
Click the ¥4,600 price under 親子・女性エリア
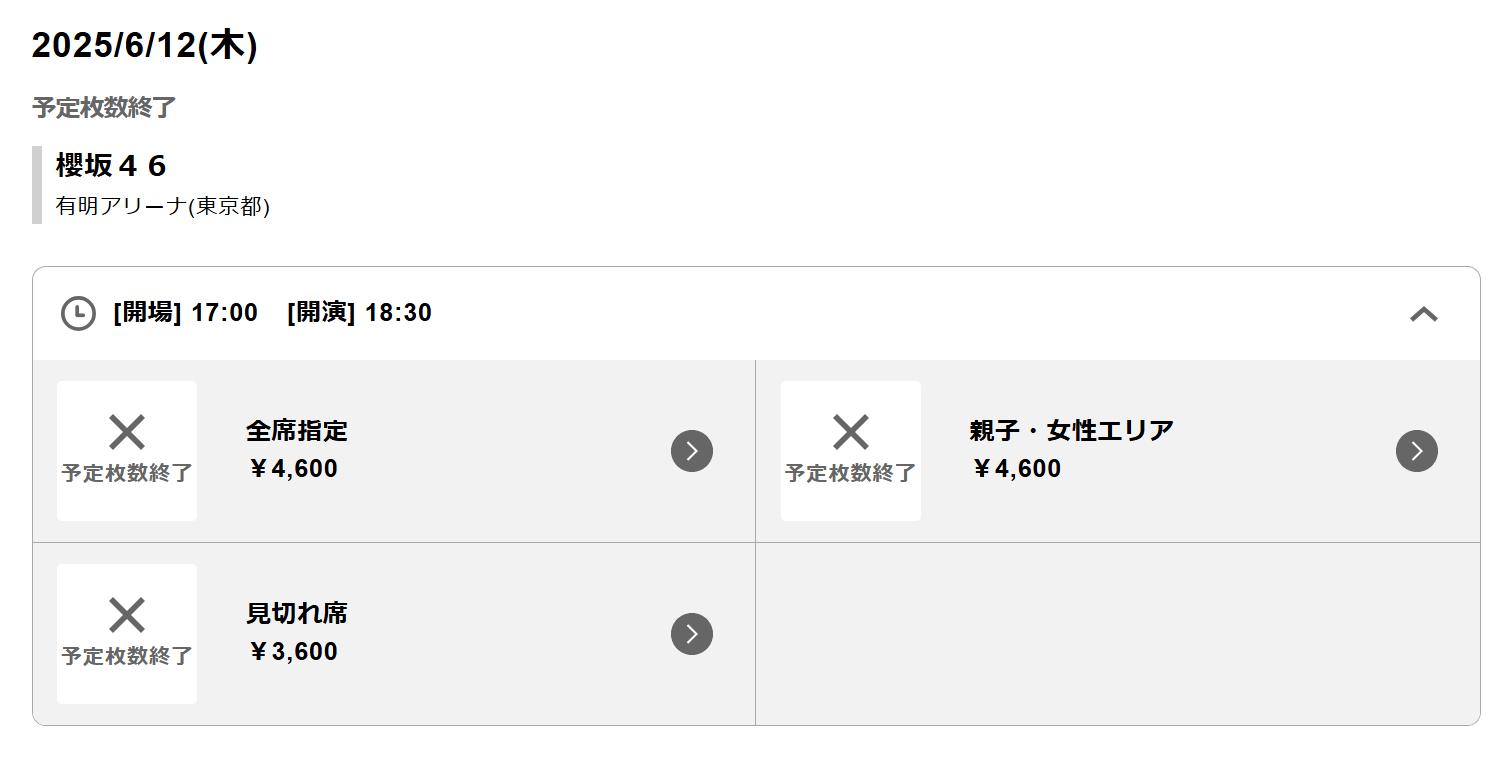(x=1017, y=469)
